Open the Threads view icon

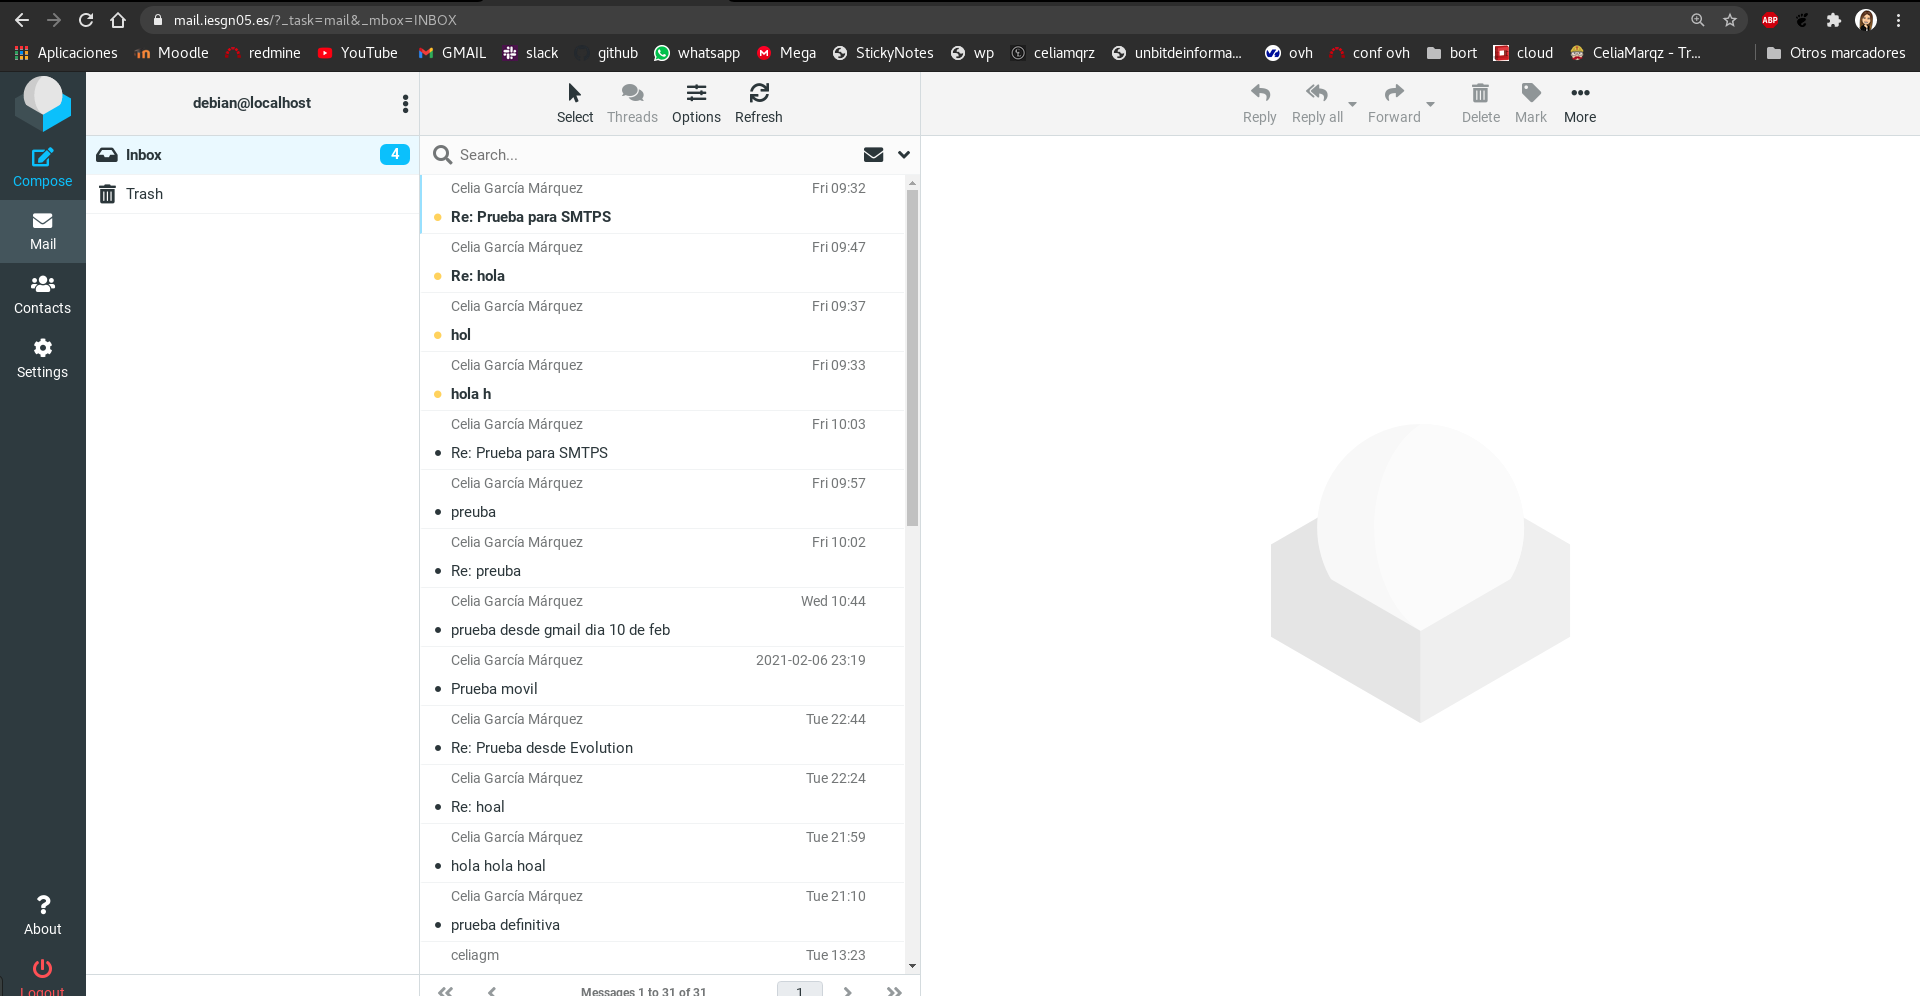[632, 100]
